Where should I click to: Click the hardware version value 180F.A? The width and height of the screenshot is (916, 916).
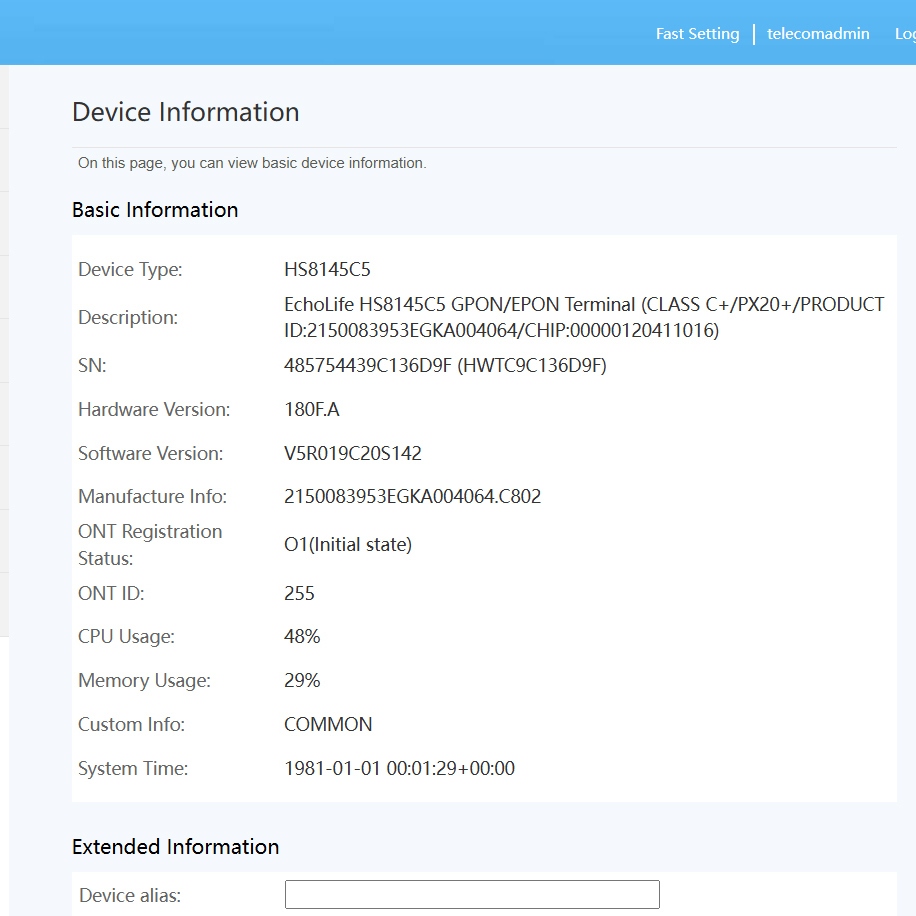coord(312,410)
